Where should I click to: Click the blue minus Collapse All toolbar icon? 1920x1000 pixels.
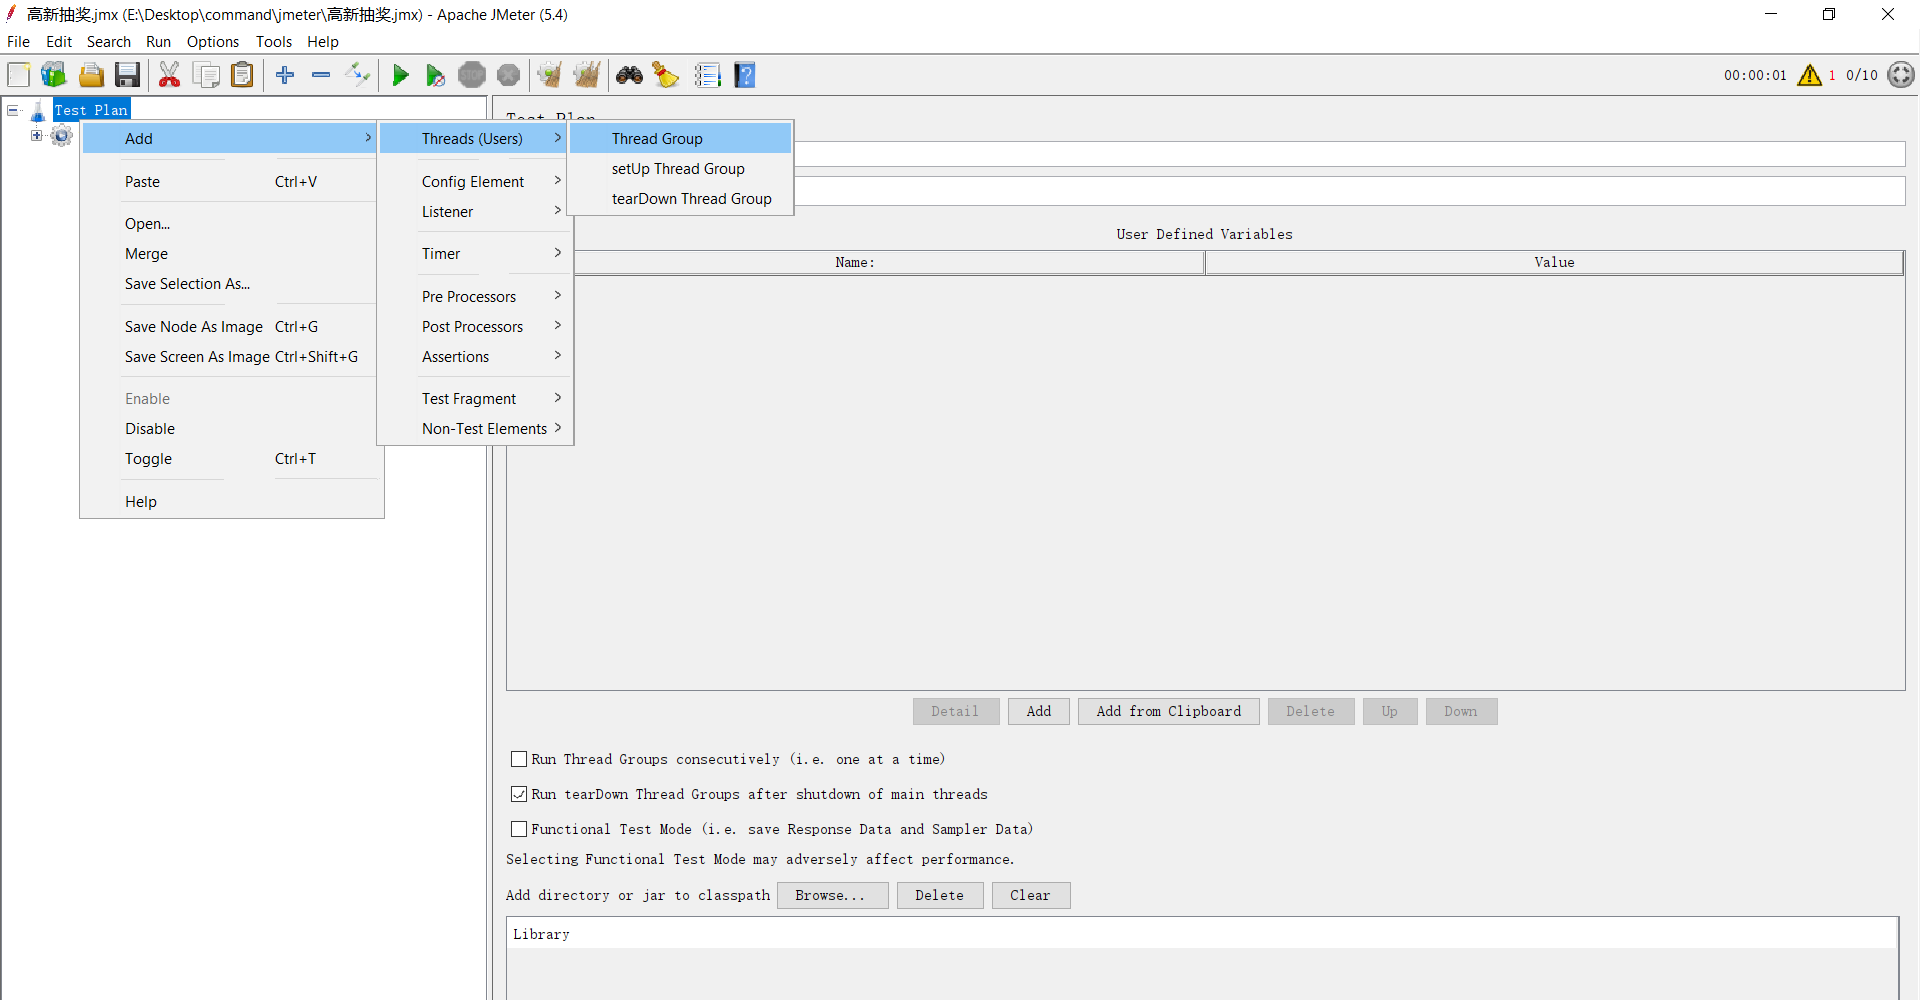321,75
